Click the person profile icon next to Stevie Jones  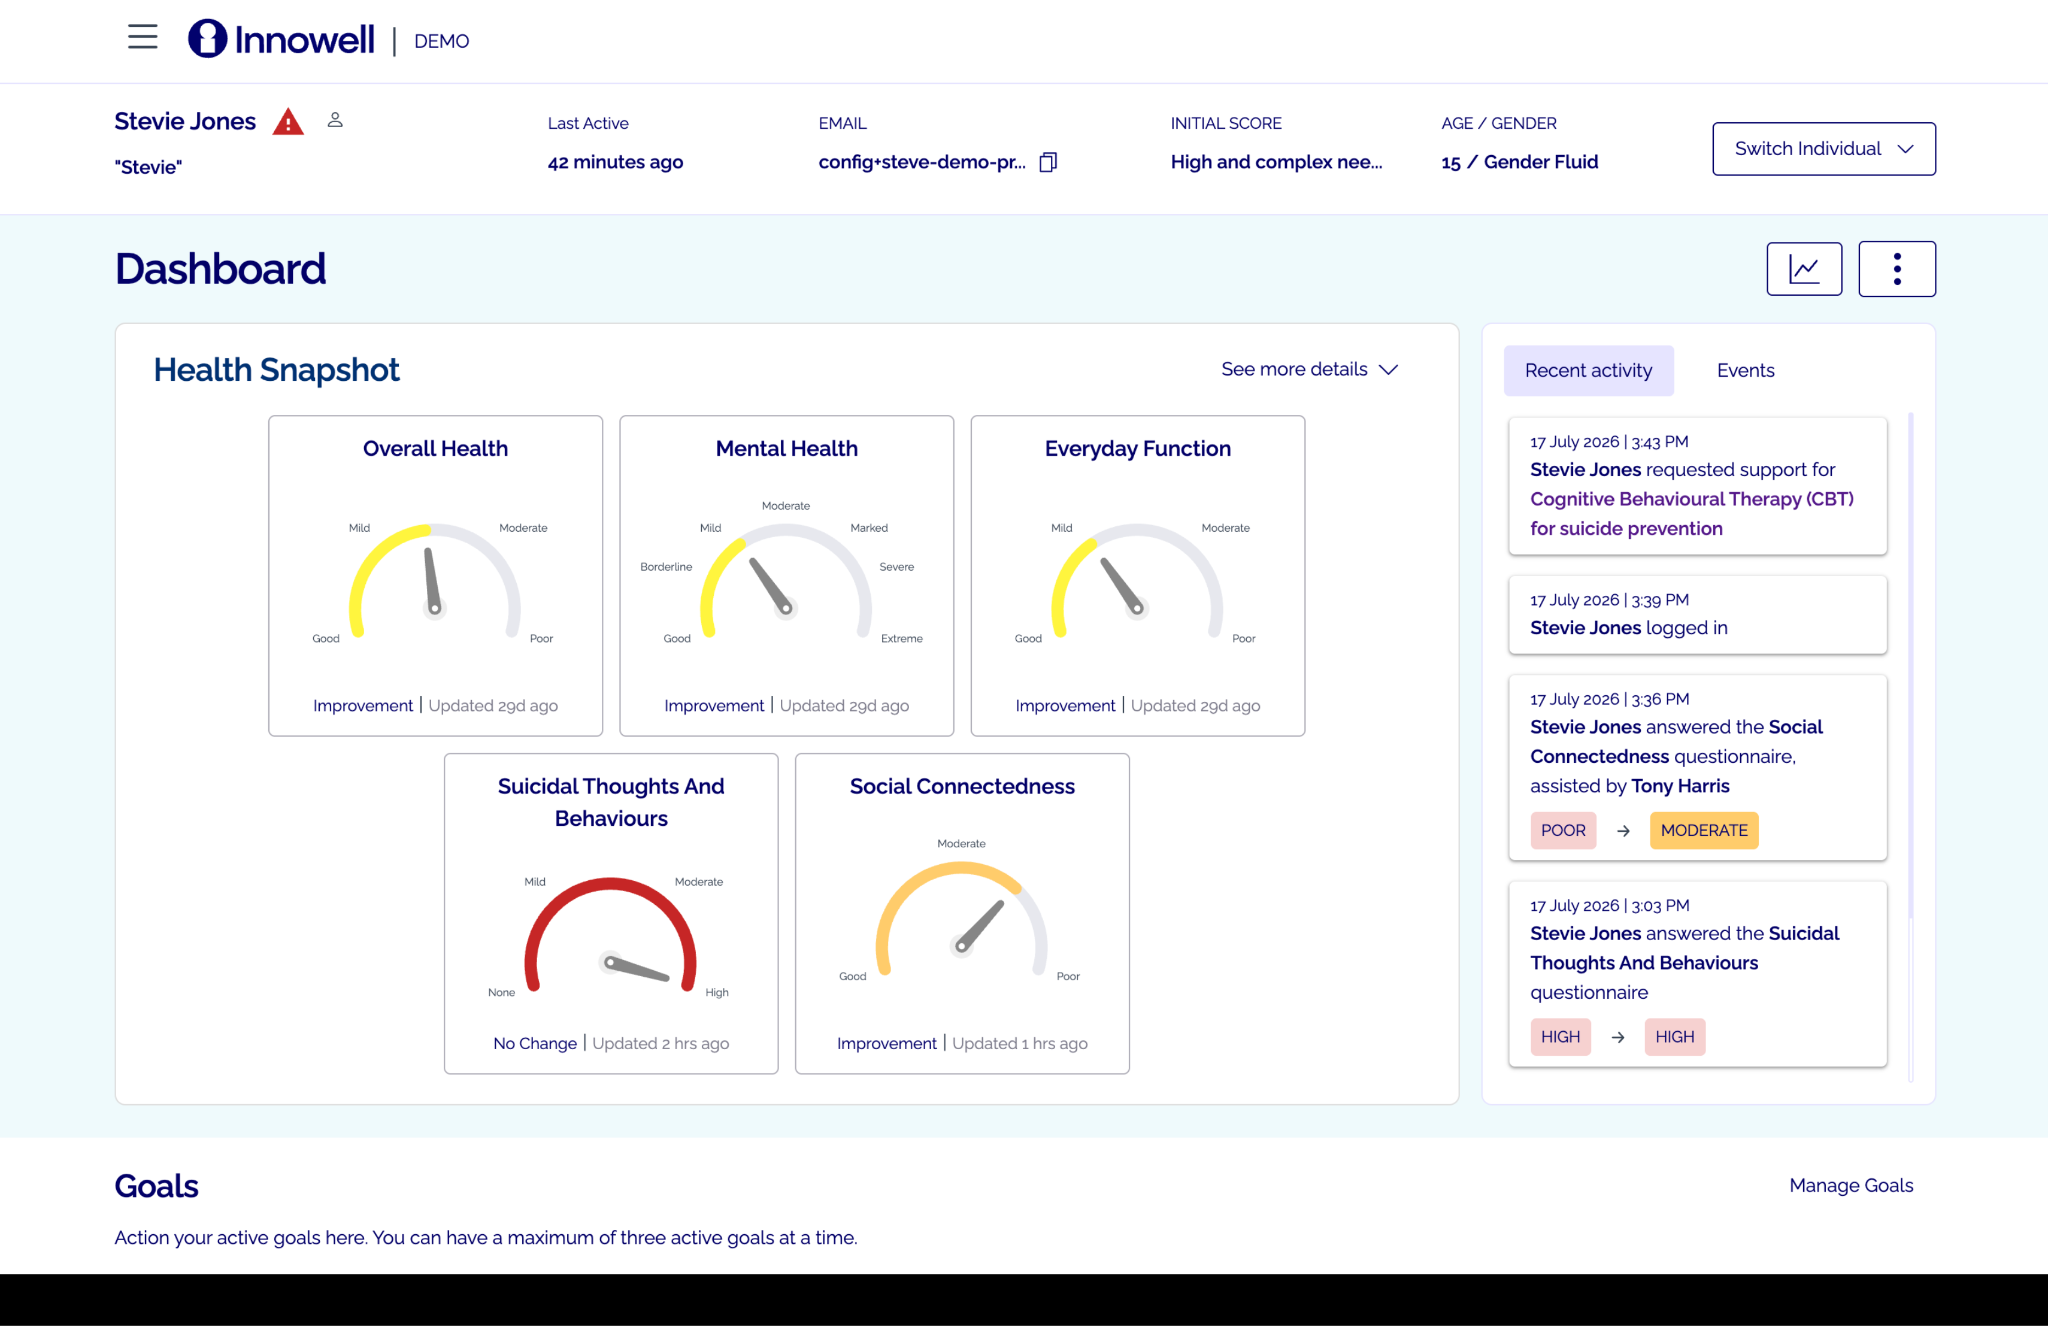(x=335, y=120)
